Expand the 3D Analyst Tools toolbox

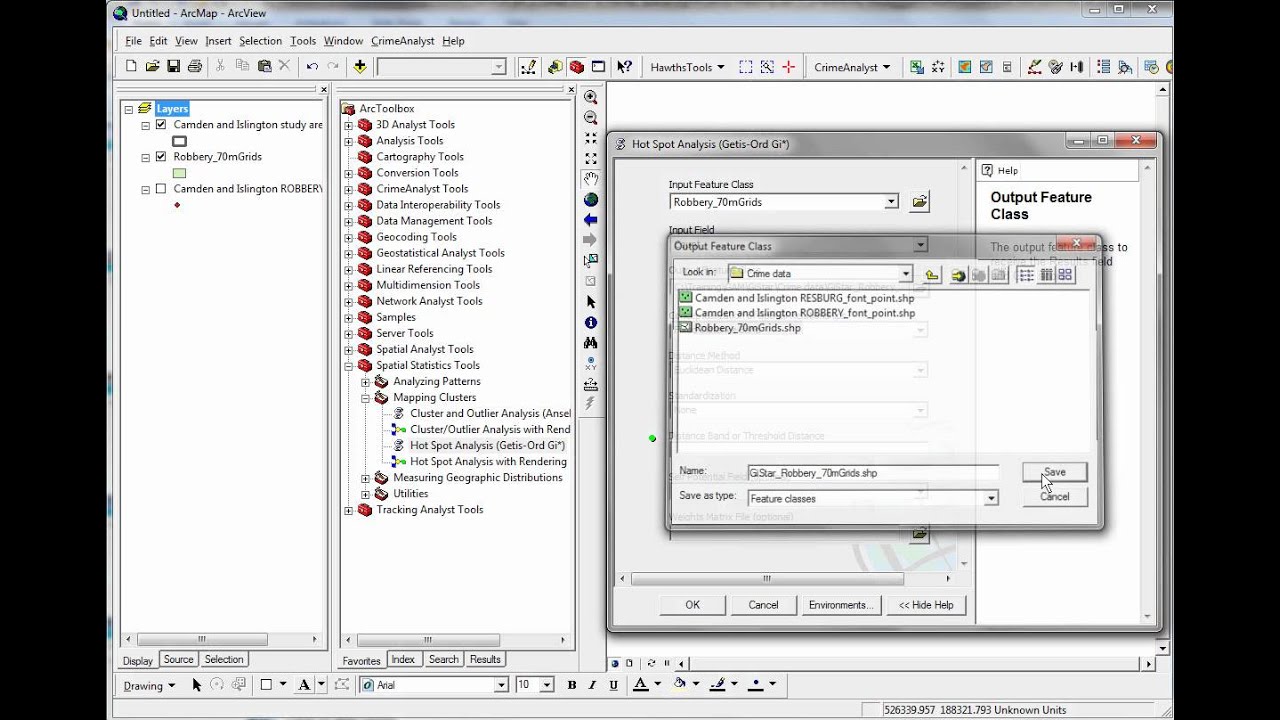click(349, 125)
